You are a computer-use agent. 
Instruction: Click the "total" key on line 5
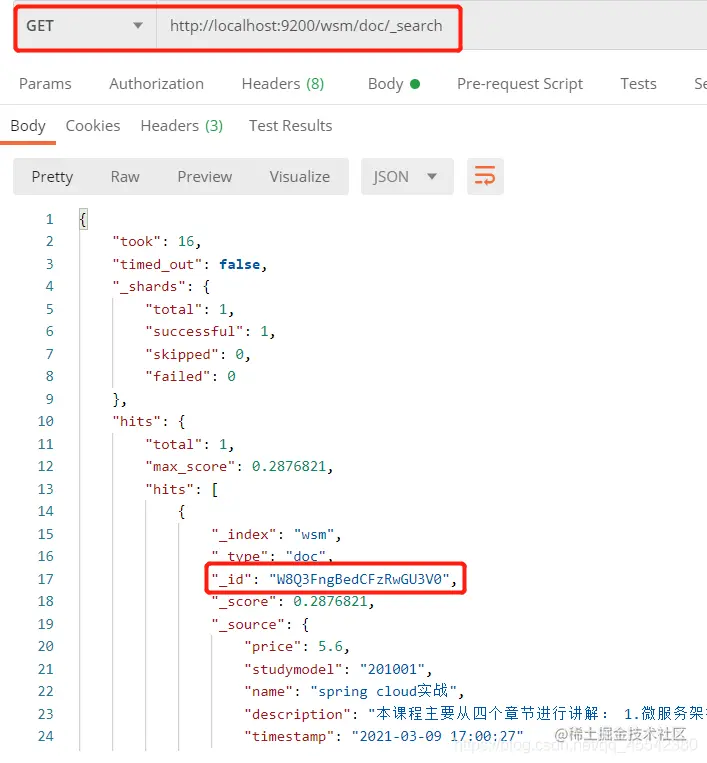[174, 309]
